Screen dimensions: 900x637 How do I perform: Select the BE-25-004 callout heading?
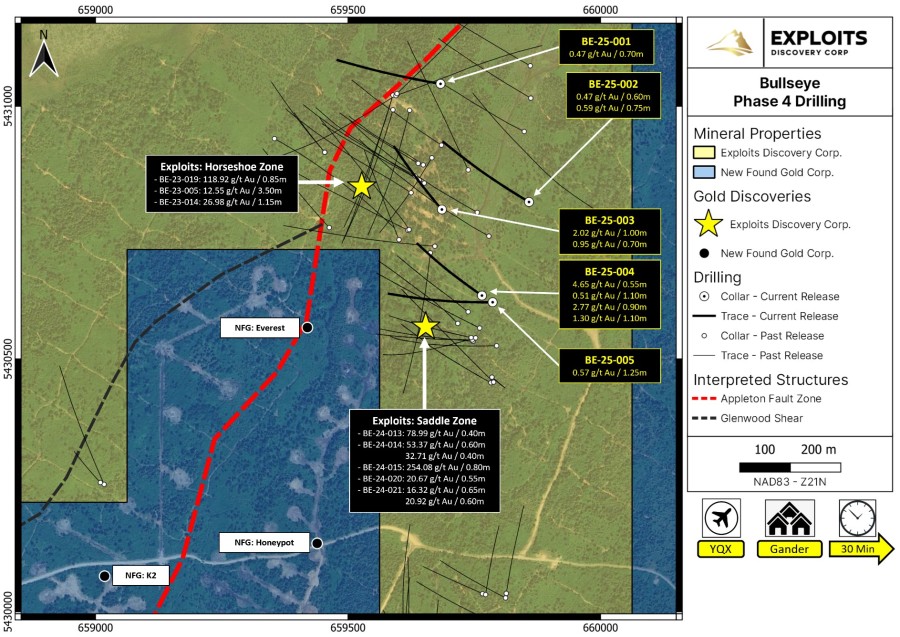[610, 271]
